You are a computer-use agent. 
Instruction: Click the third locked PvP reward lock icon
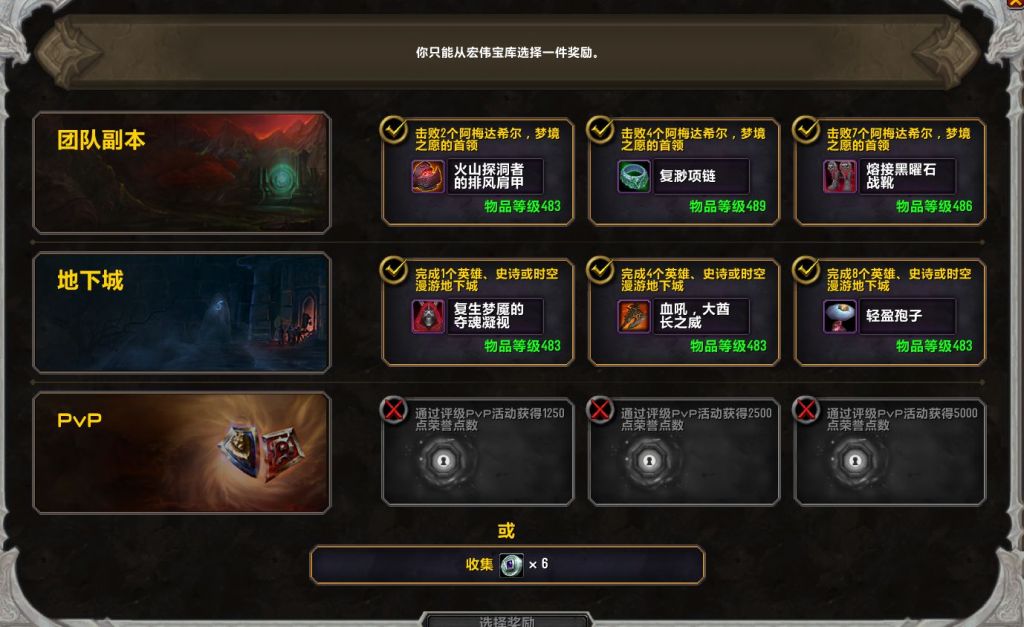click(x=855, y=461)
